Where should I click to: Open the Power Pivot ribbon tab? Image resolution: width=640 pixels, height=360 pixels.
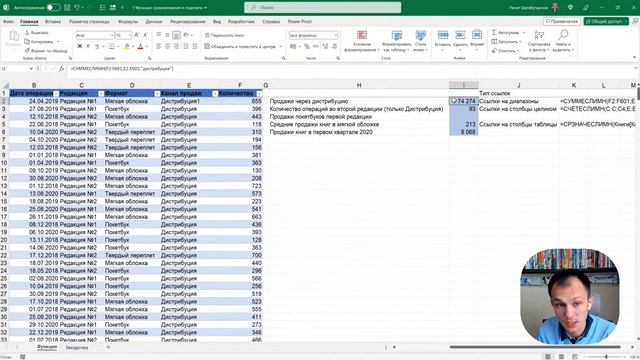coord(300,21)
